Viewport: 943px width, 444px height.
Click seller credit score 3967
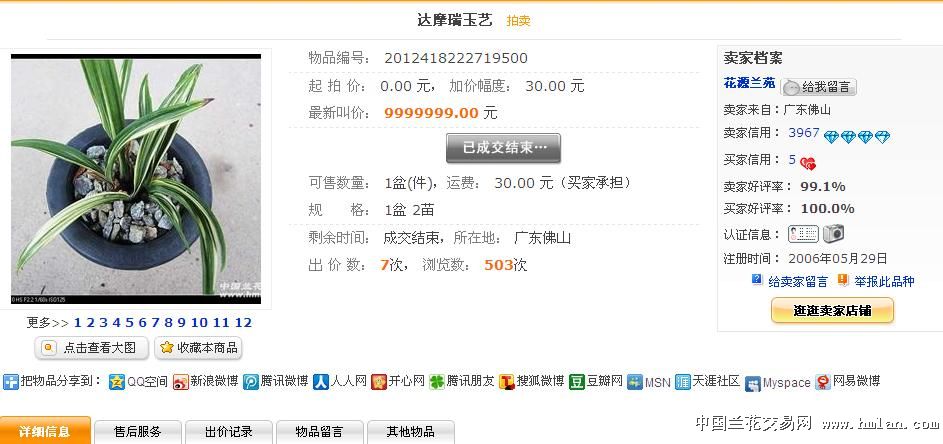(x=803, y=133)
